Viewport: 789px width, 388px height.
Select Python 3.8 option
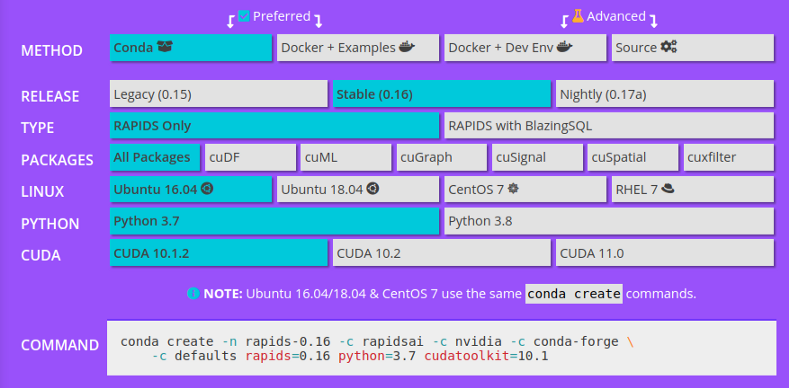click(x=609, y=221)
